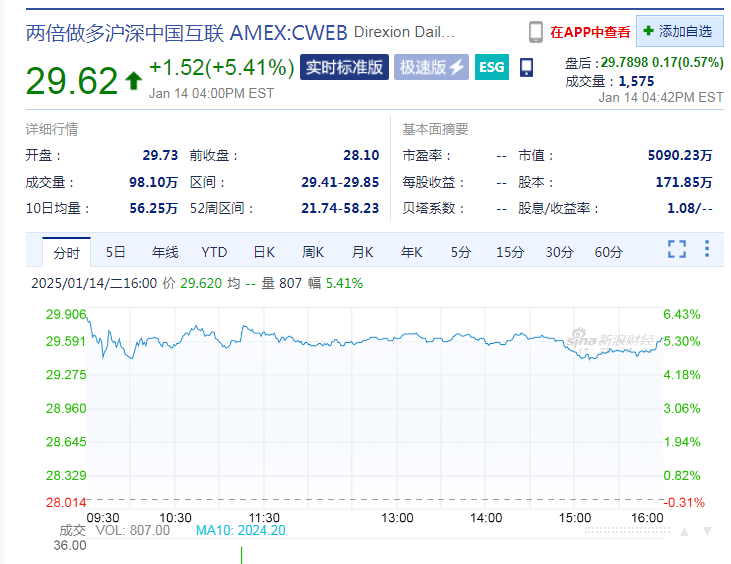Select the 5日 chart tab
Viewport: 731px width, 564px height.
(x=115, y=252)
